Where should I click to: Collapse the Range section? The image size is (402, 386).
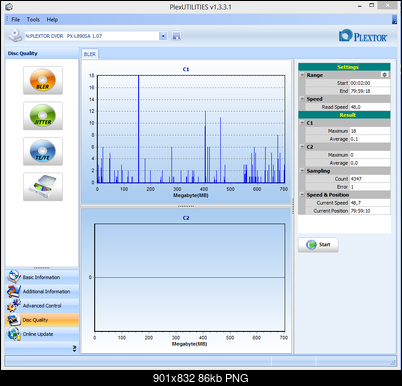click(x=302, y=75)
